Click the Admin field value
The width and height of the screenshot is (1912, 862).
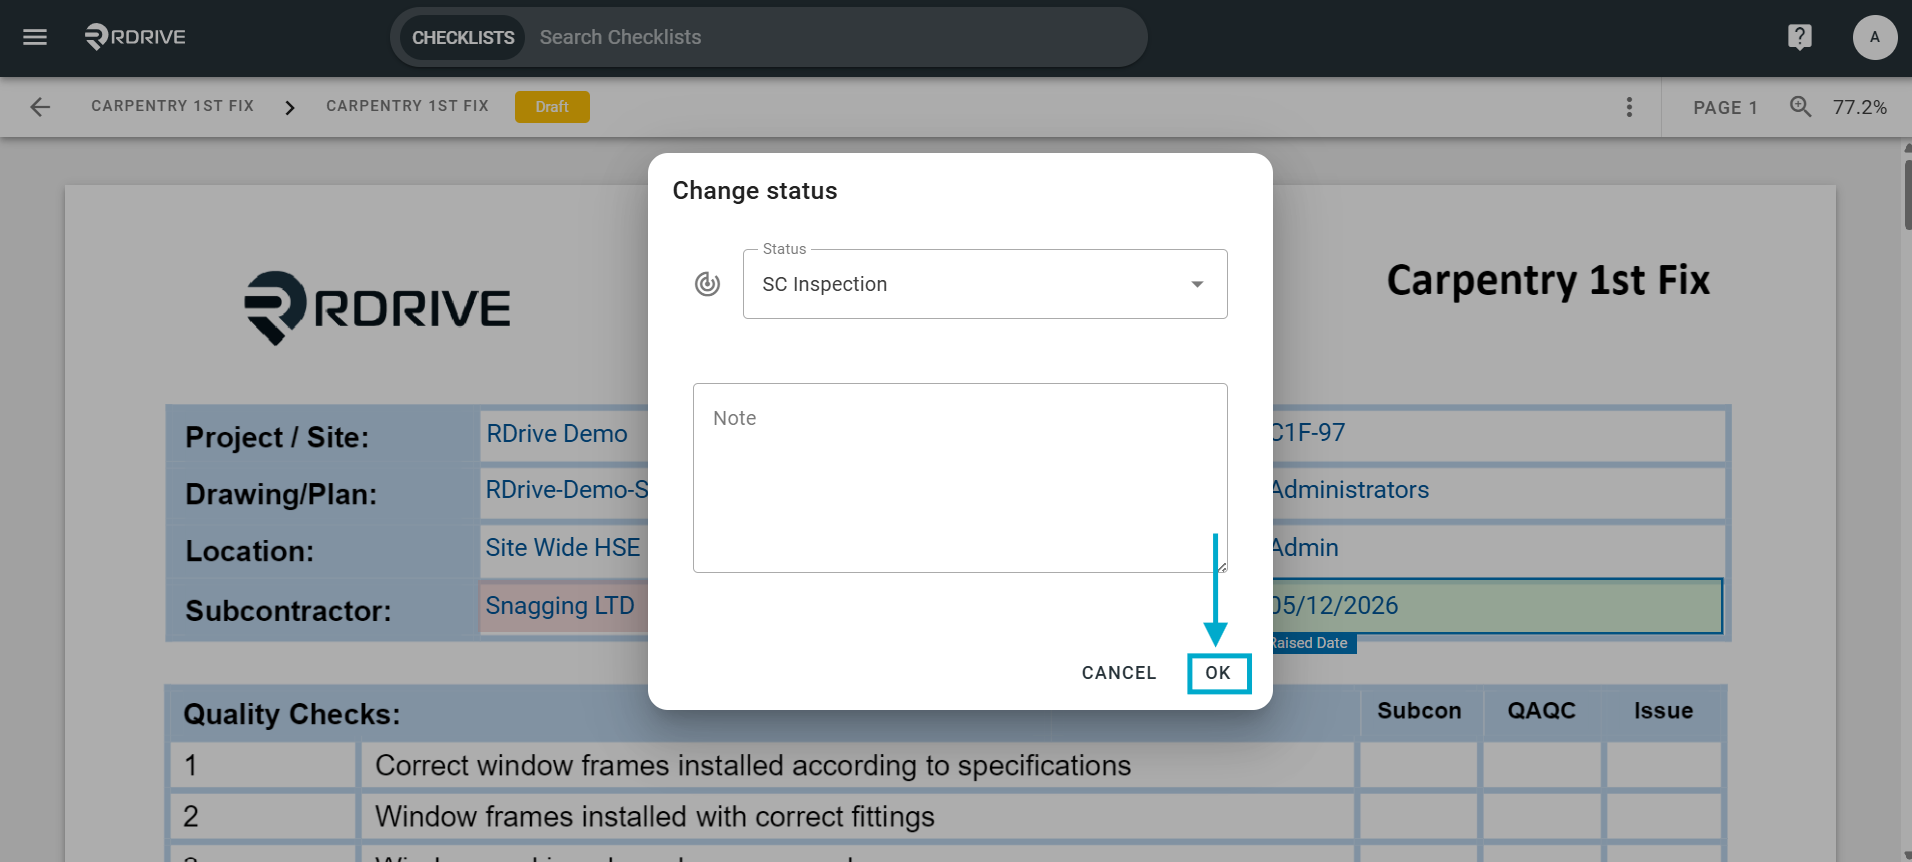[1304, 548]
